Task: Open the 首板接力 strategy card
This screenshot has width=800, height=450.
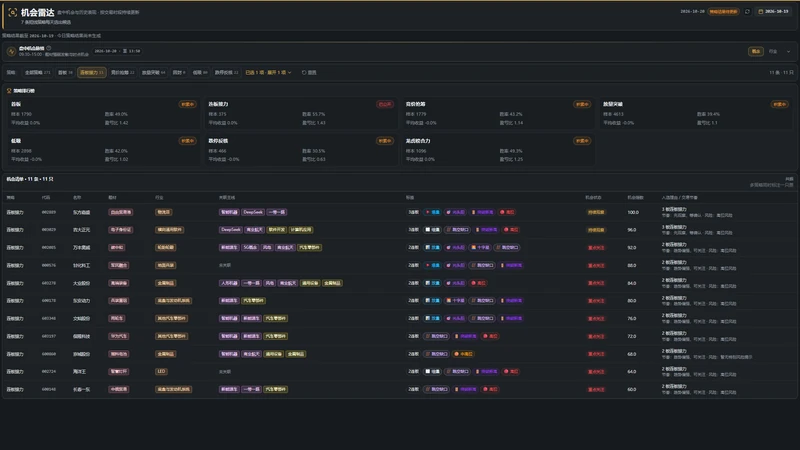Action: (301, 113)
